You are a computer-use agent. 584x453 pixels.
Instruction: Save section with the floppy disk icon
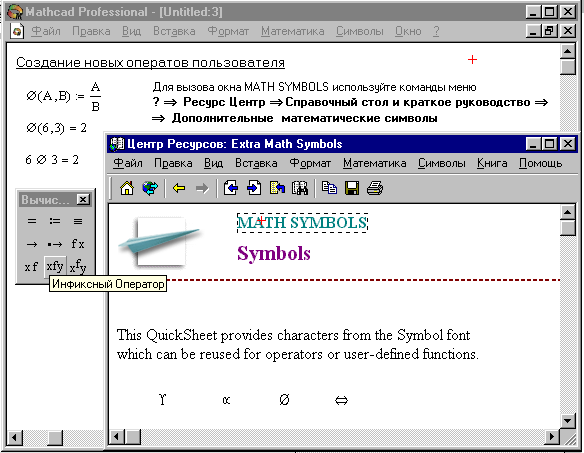(352, 188)
